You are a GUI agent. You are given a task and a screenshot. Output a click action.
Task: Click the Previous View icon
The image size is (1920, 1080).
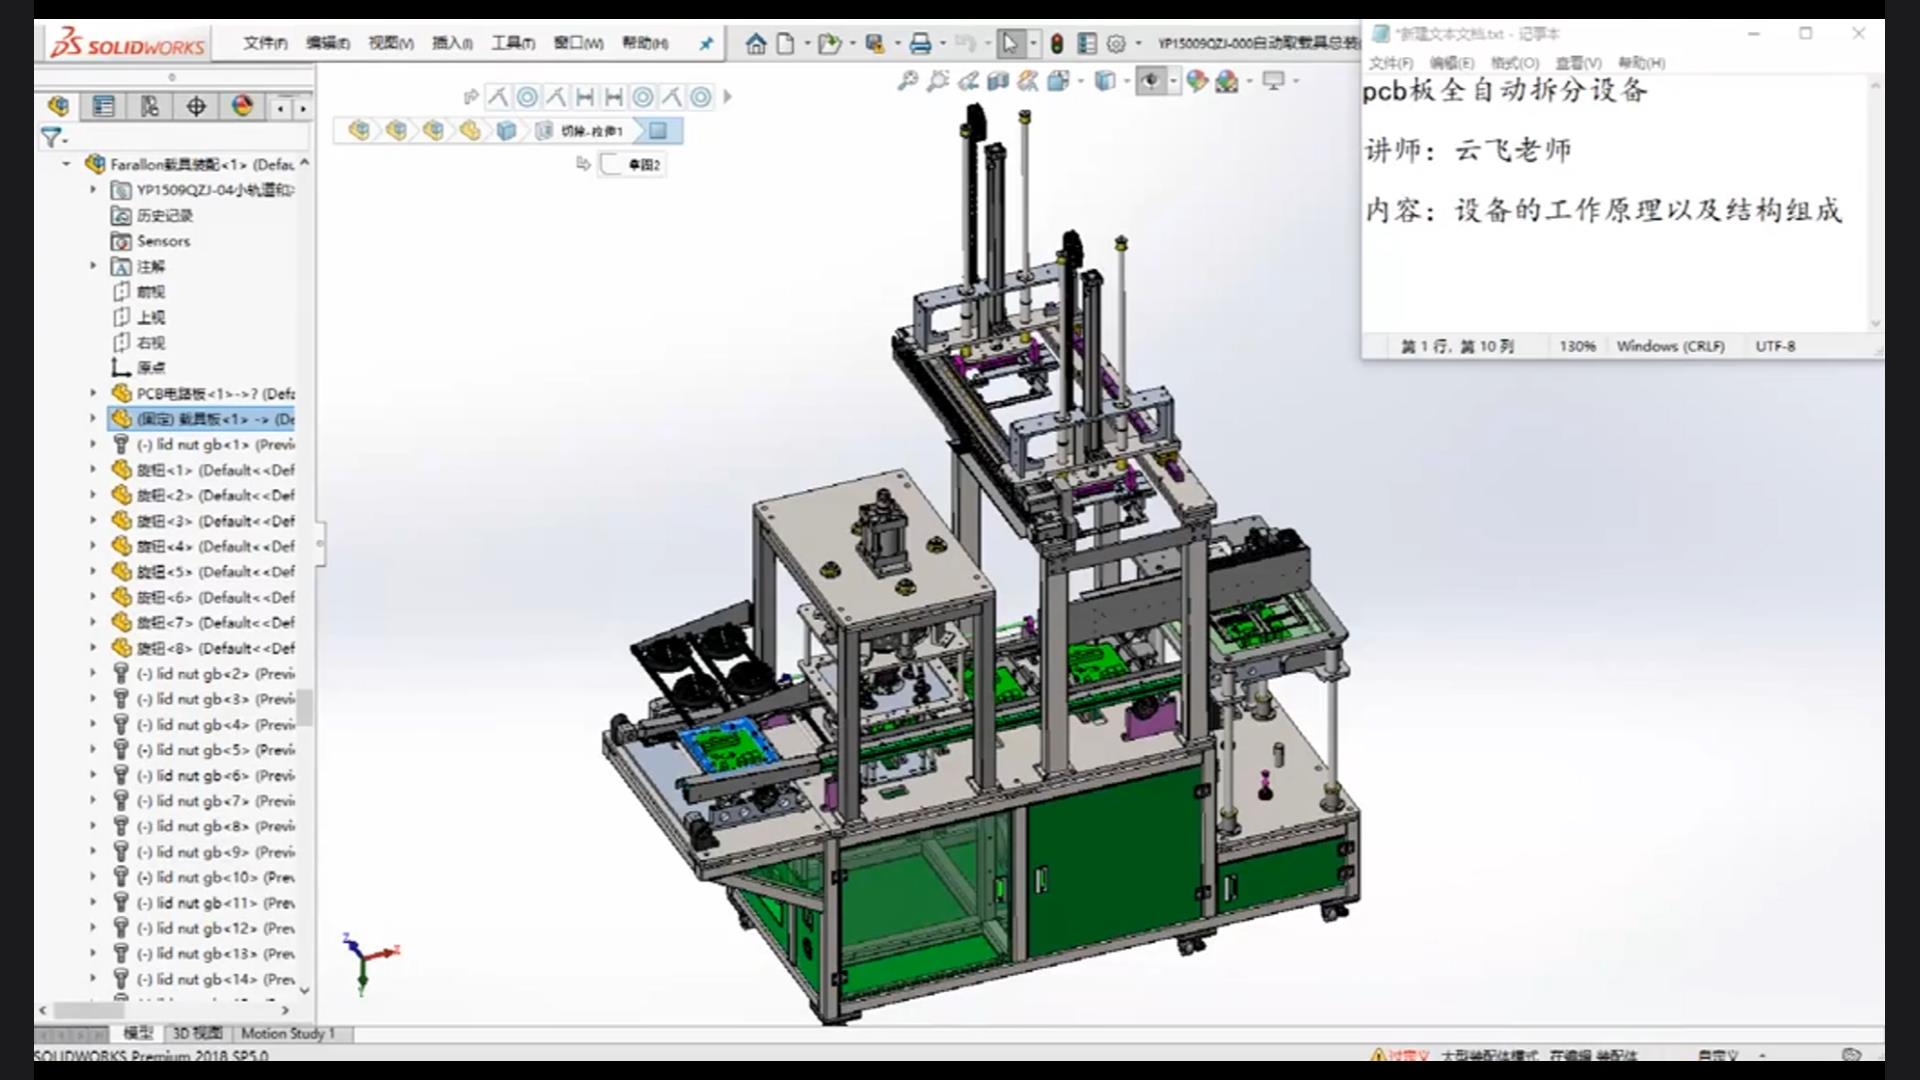(968, 81)
